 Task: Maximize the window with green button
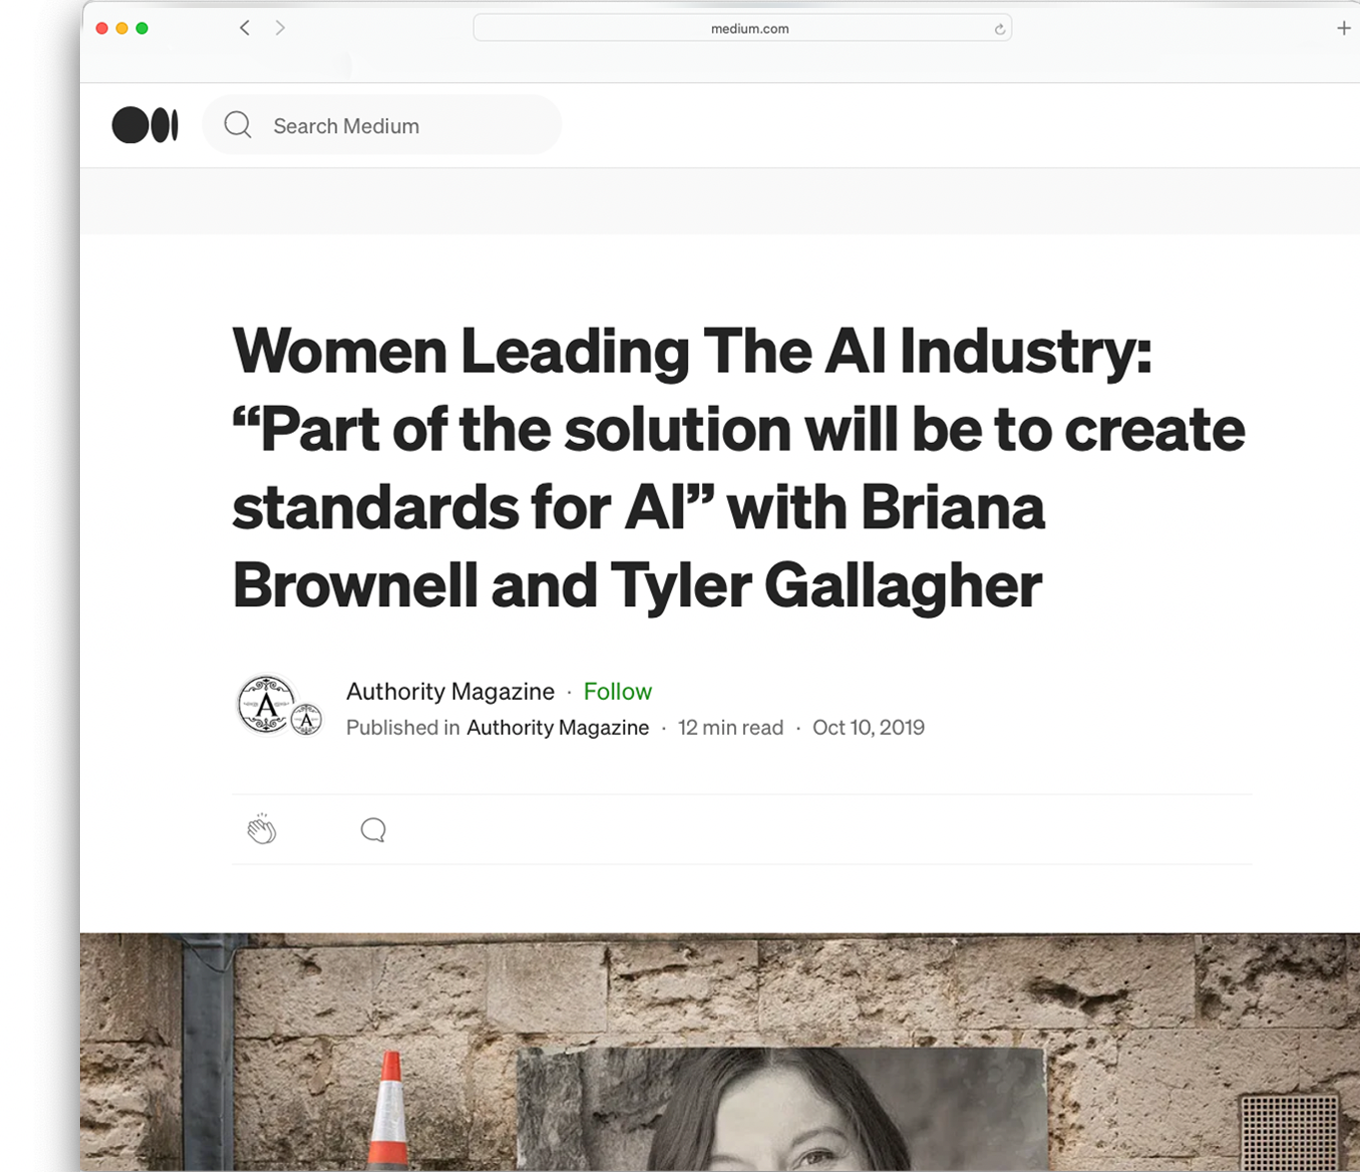(x=142, y=28)
